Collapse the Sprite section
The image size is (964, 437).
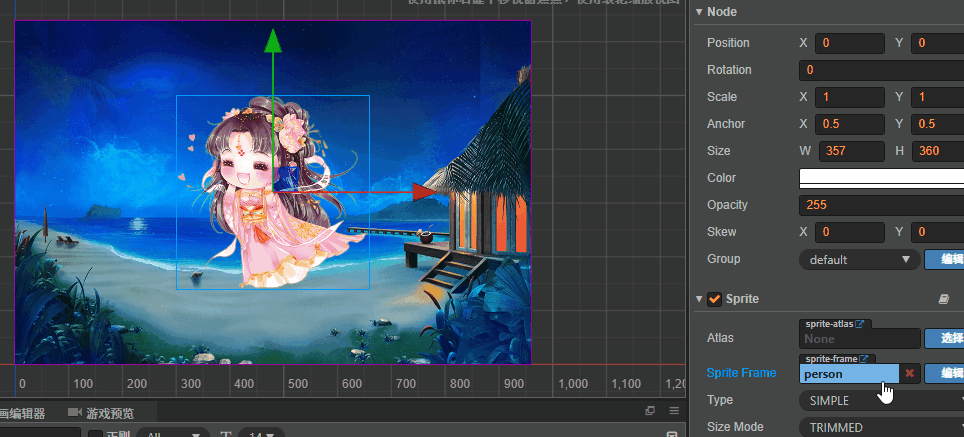[x=698, y=299]
